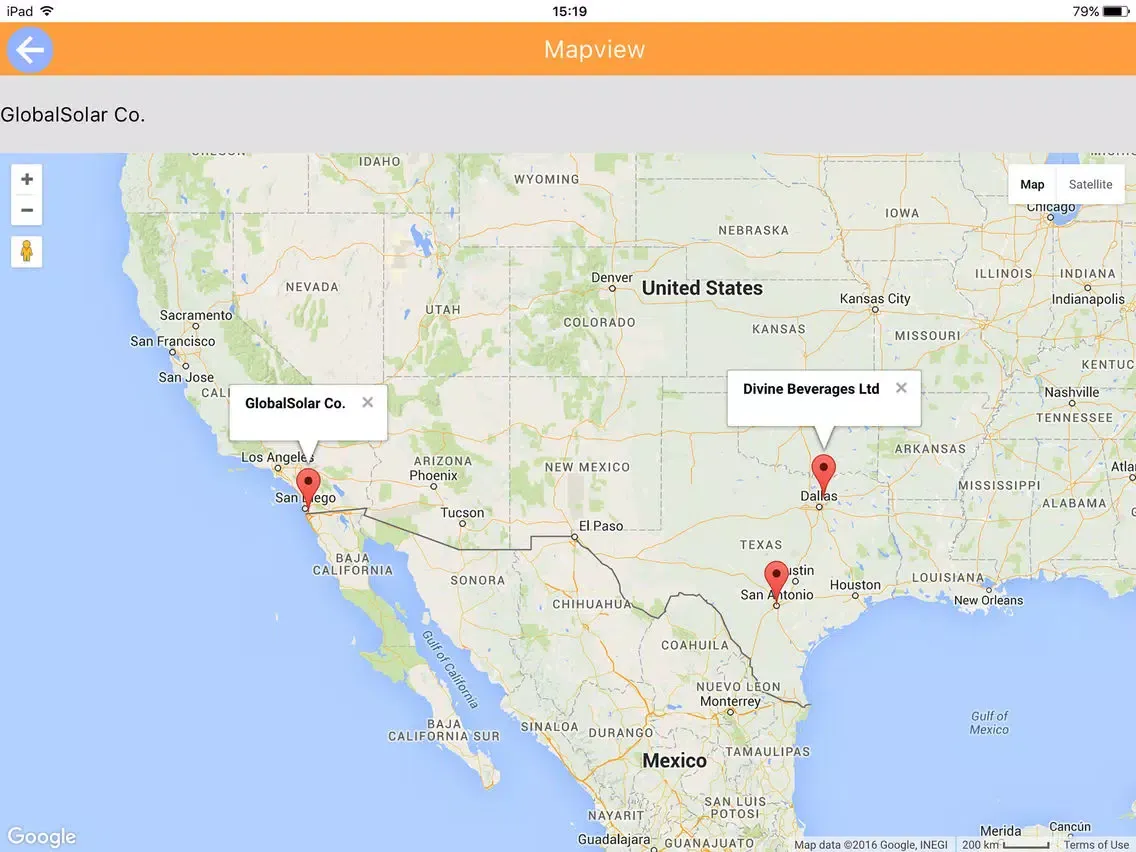Viewport: 1136px width, 852px height.
Task: Tap the San Francisco city label
Action: pos(172,341)
